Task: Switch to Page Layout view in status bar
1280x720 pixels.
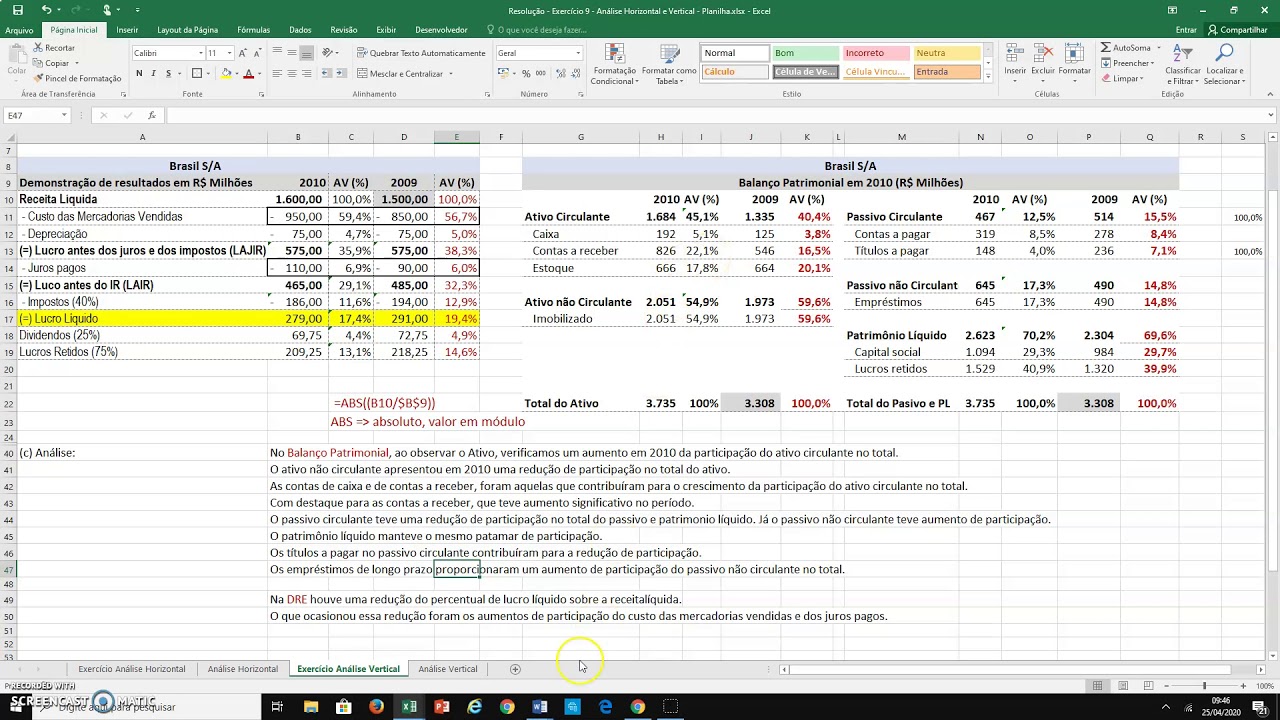Action: (1122, 686)
